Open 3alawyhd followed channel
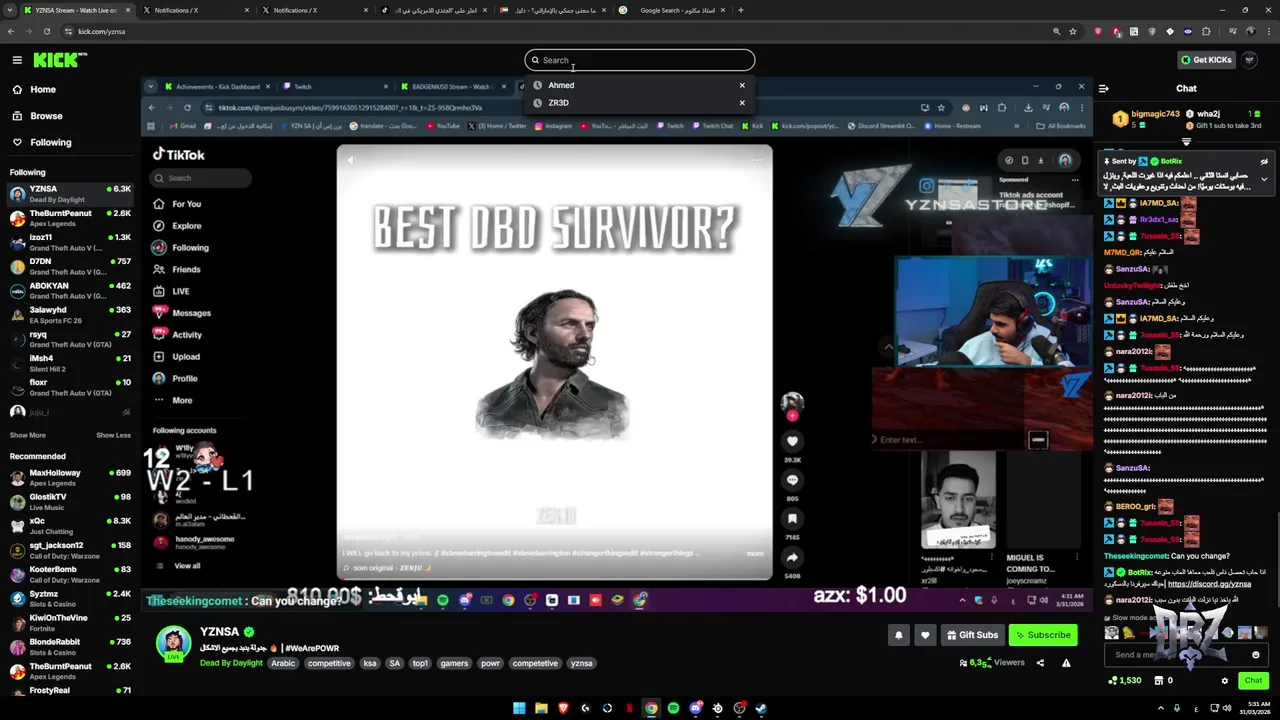Viewport: 1280px width, 720px height. pos(70,314)
